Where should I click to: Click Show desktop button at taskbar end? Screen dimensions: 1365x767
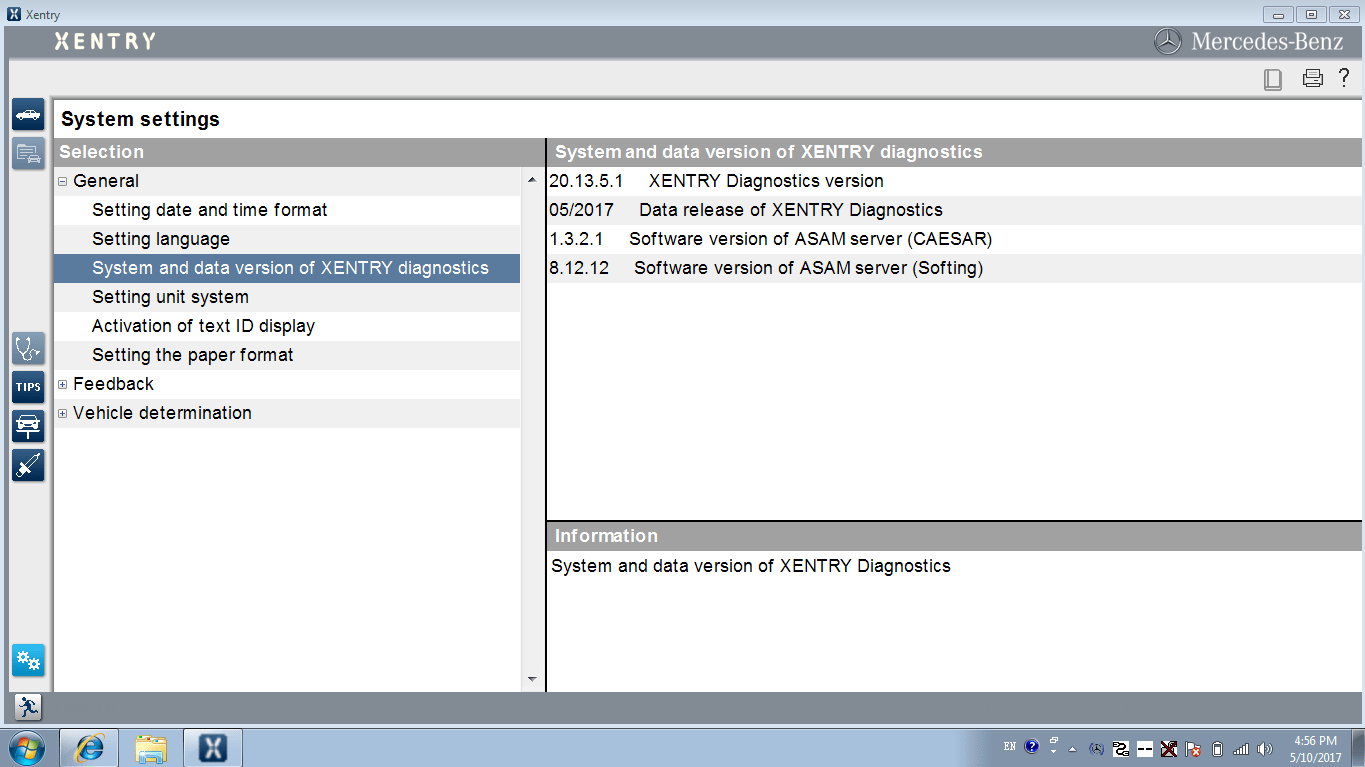pyautogui.click(x=1357, y=748)
